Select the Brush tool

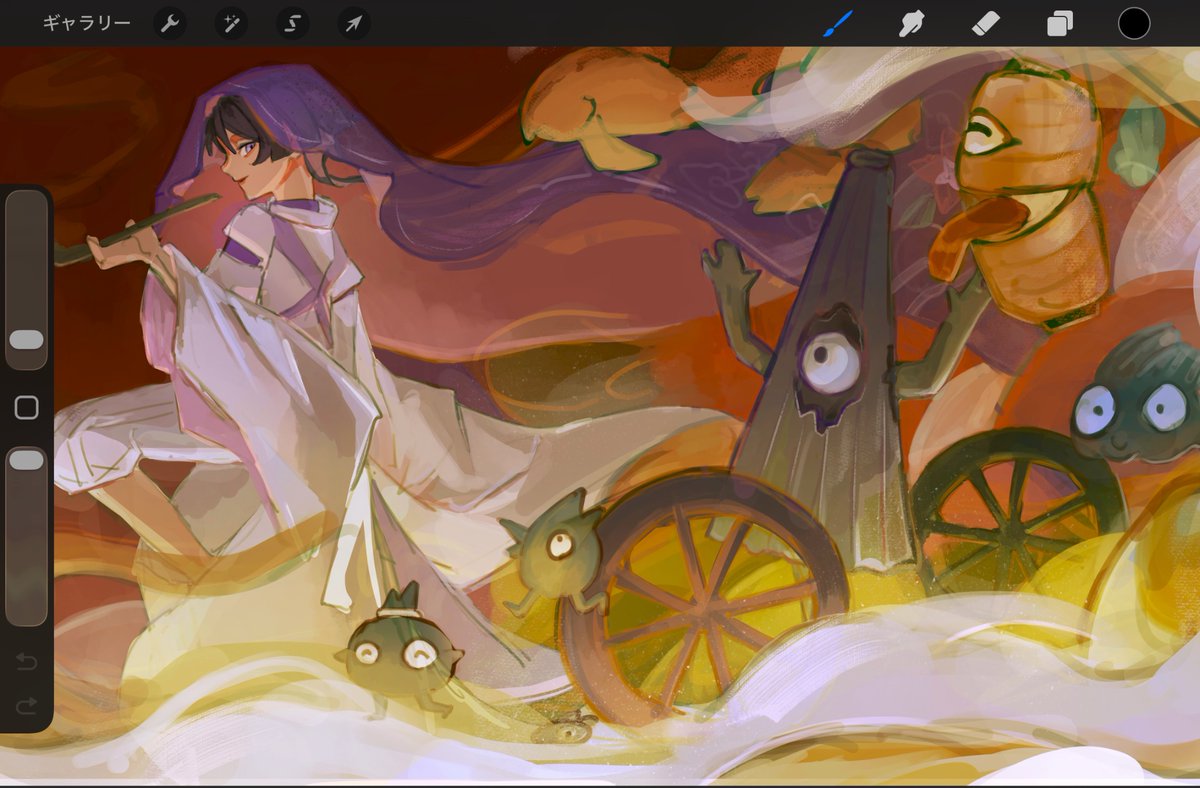tap(837, 23)
